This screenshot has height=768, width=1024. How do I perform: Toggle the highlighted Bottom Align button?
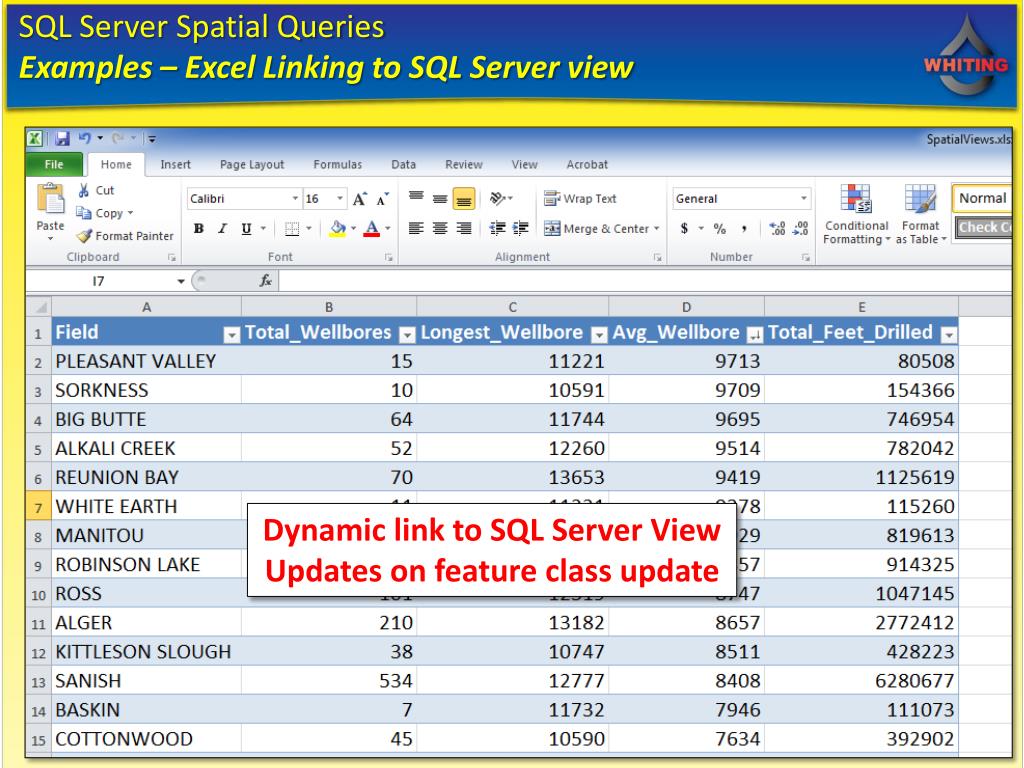click(x=464, y=198)
